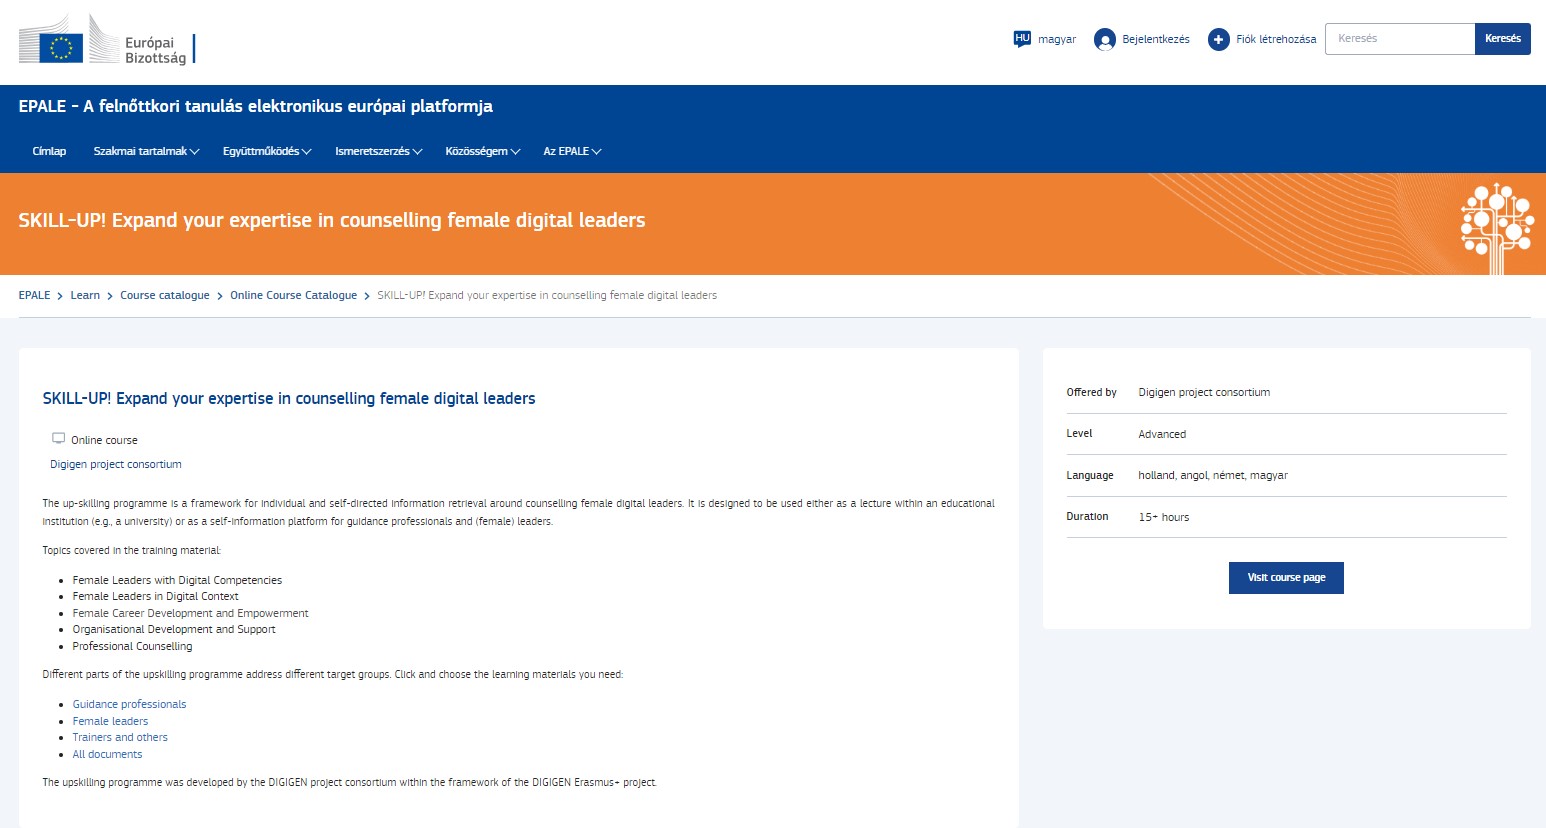This screenshot has height=828, width=1546.
Task: Focus the Keresés search input field
Action: (x=1400, y=39)
